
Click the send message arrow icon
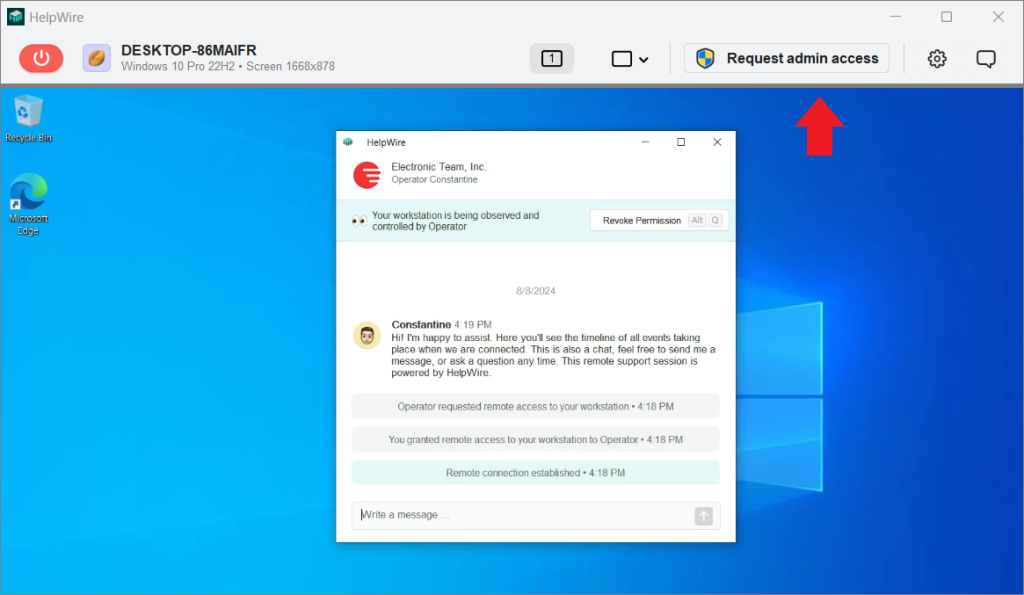(x=703, y=515)
